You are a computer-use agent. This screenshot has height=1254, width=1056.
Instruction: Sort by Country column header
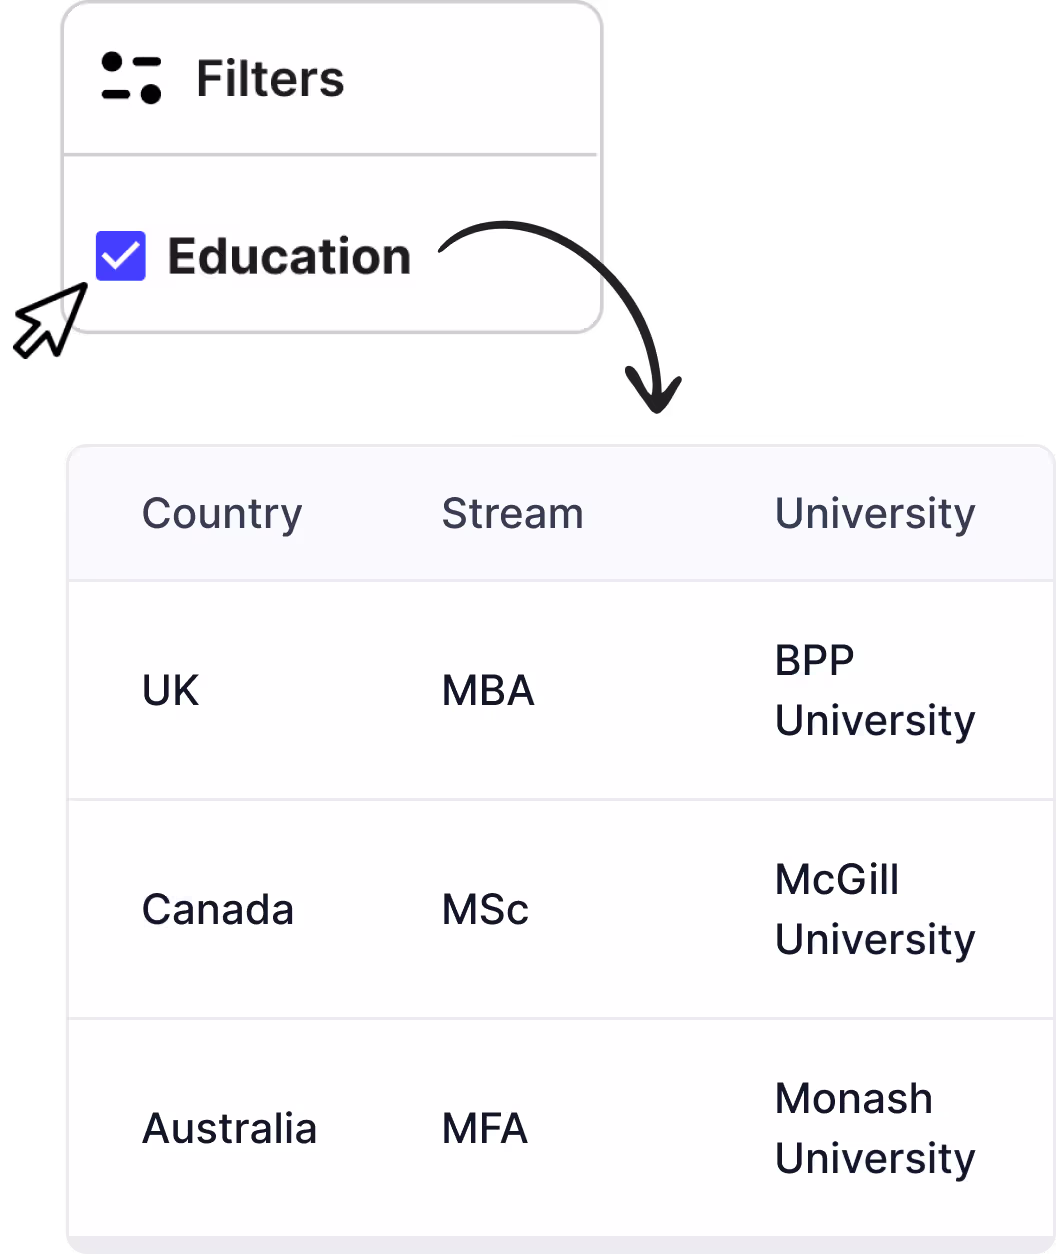(222, 514)
